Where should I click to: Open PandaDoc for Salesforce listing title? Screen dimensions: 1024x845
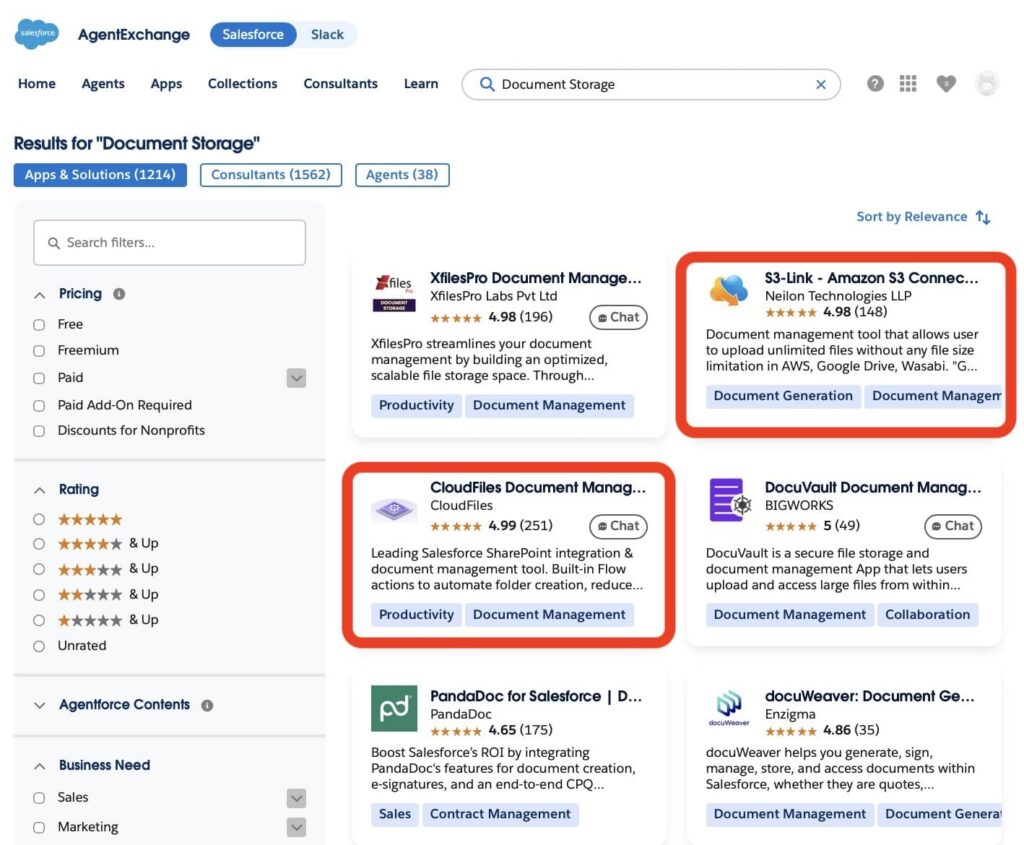[x=536, y=696]
